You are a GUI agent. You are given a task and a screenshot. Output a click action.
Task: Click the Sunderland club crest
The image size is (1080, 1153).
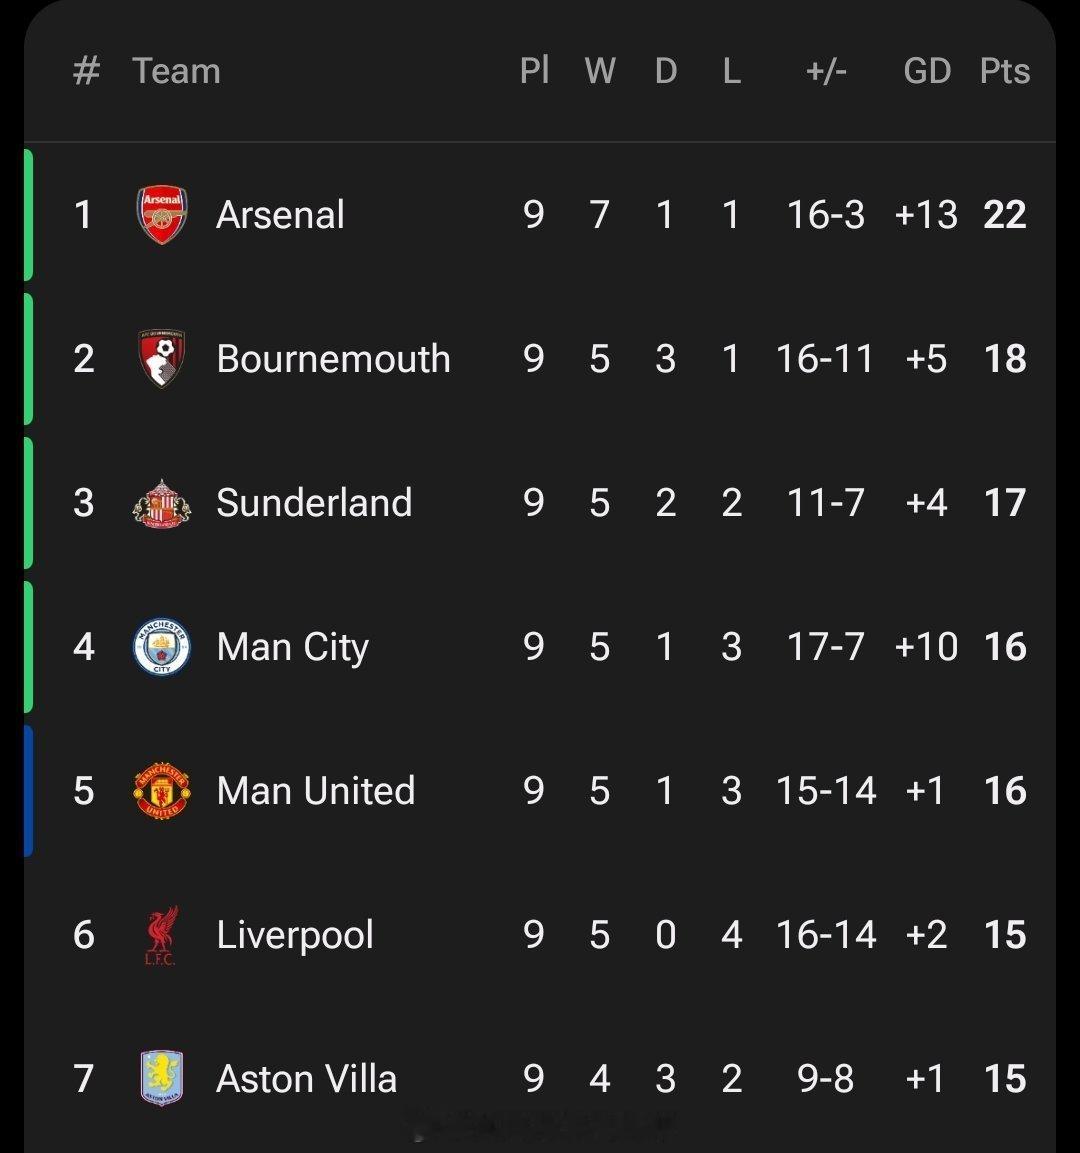[x=162, y=503]
